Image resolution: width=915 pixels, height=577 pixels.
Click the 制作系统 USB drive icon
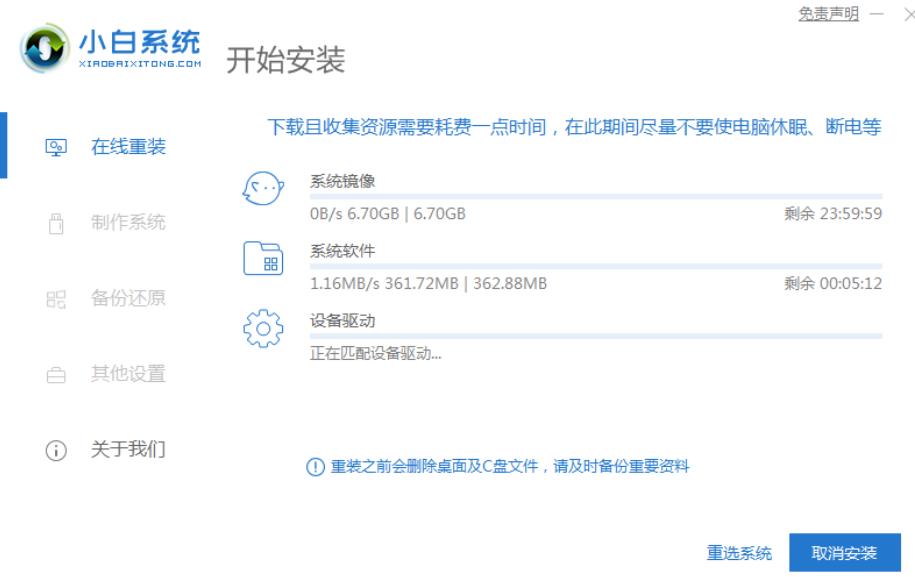click(x=56, y=223)
